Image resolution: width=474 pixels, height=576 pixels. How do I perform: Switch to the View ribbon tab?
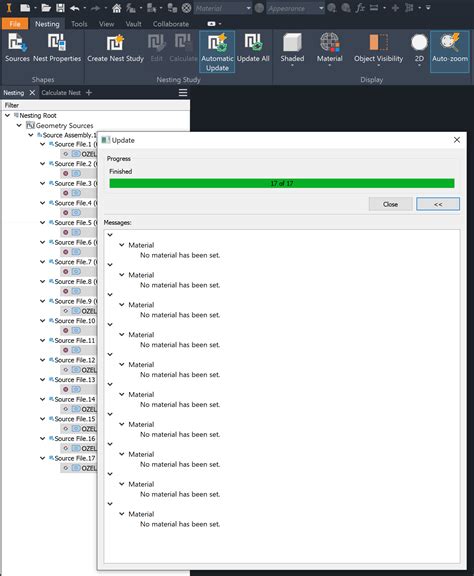pyautogui.click(x=106, y=24)
